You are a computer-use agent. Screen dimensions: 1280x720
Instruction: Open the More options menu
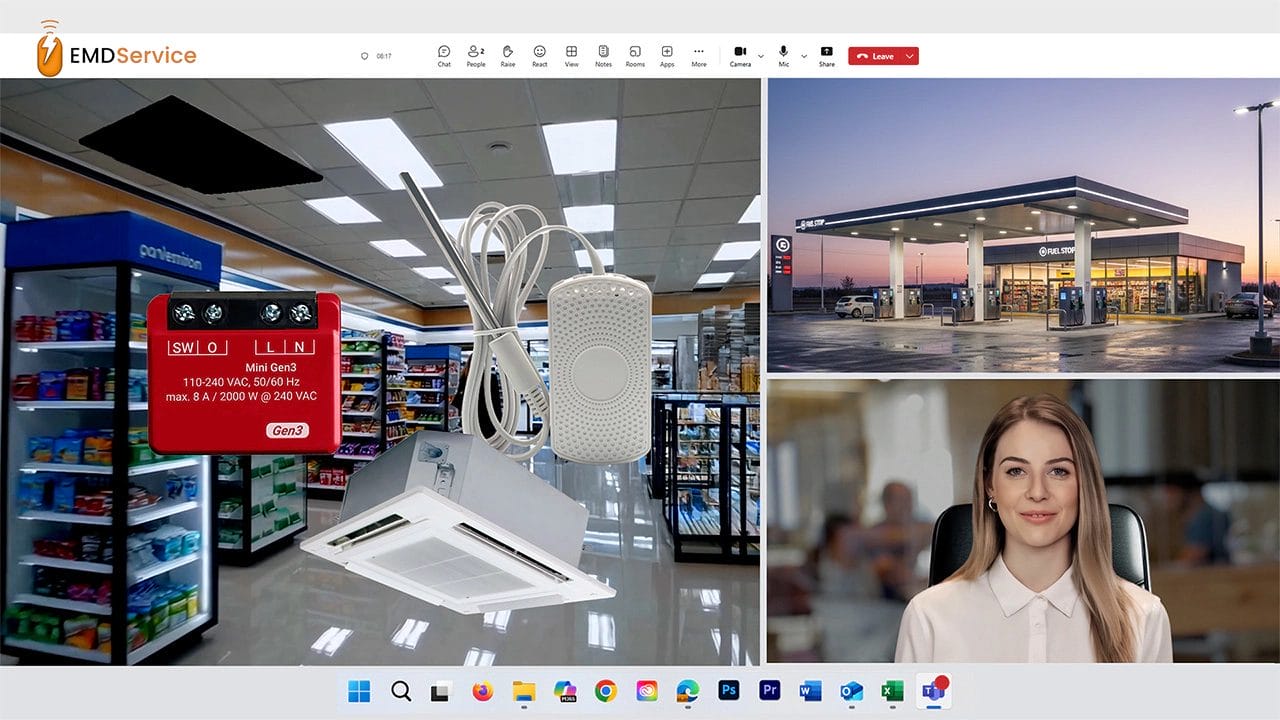pos(698,55)
